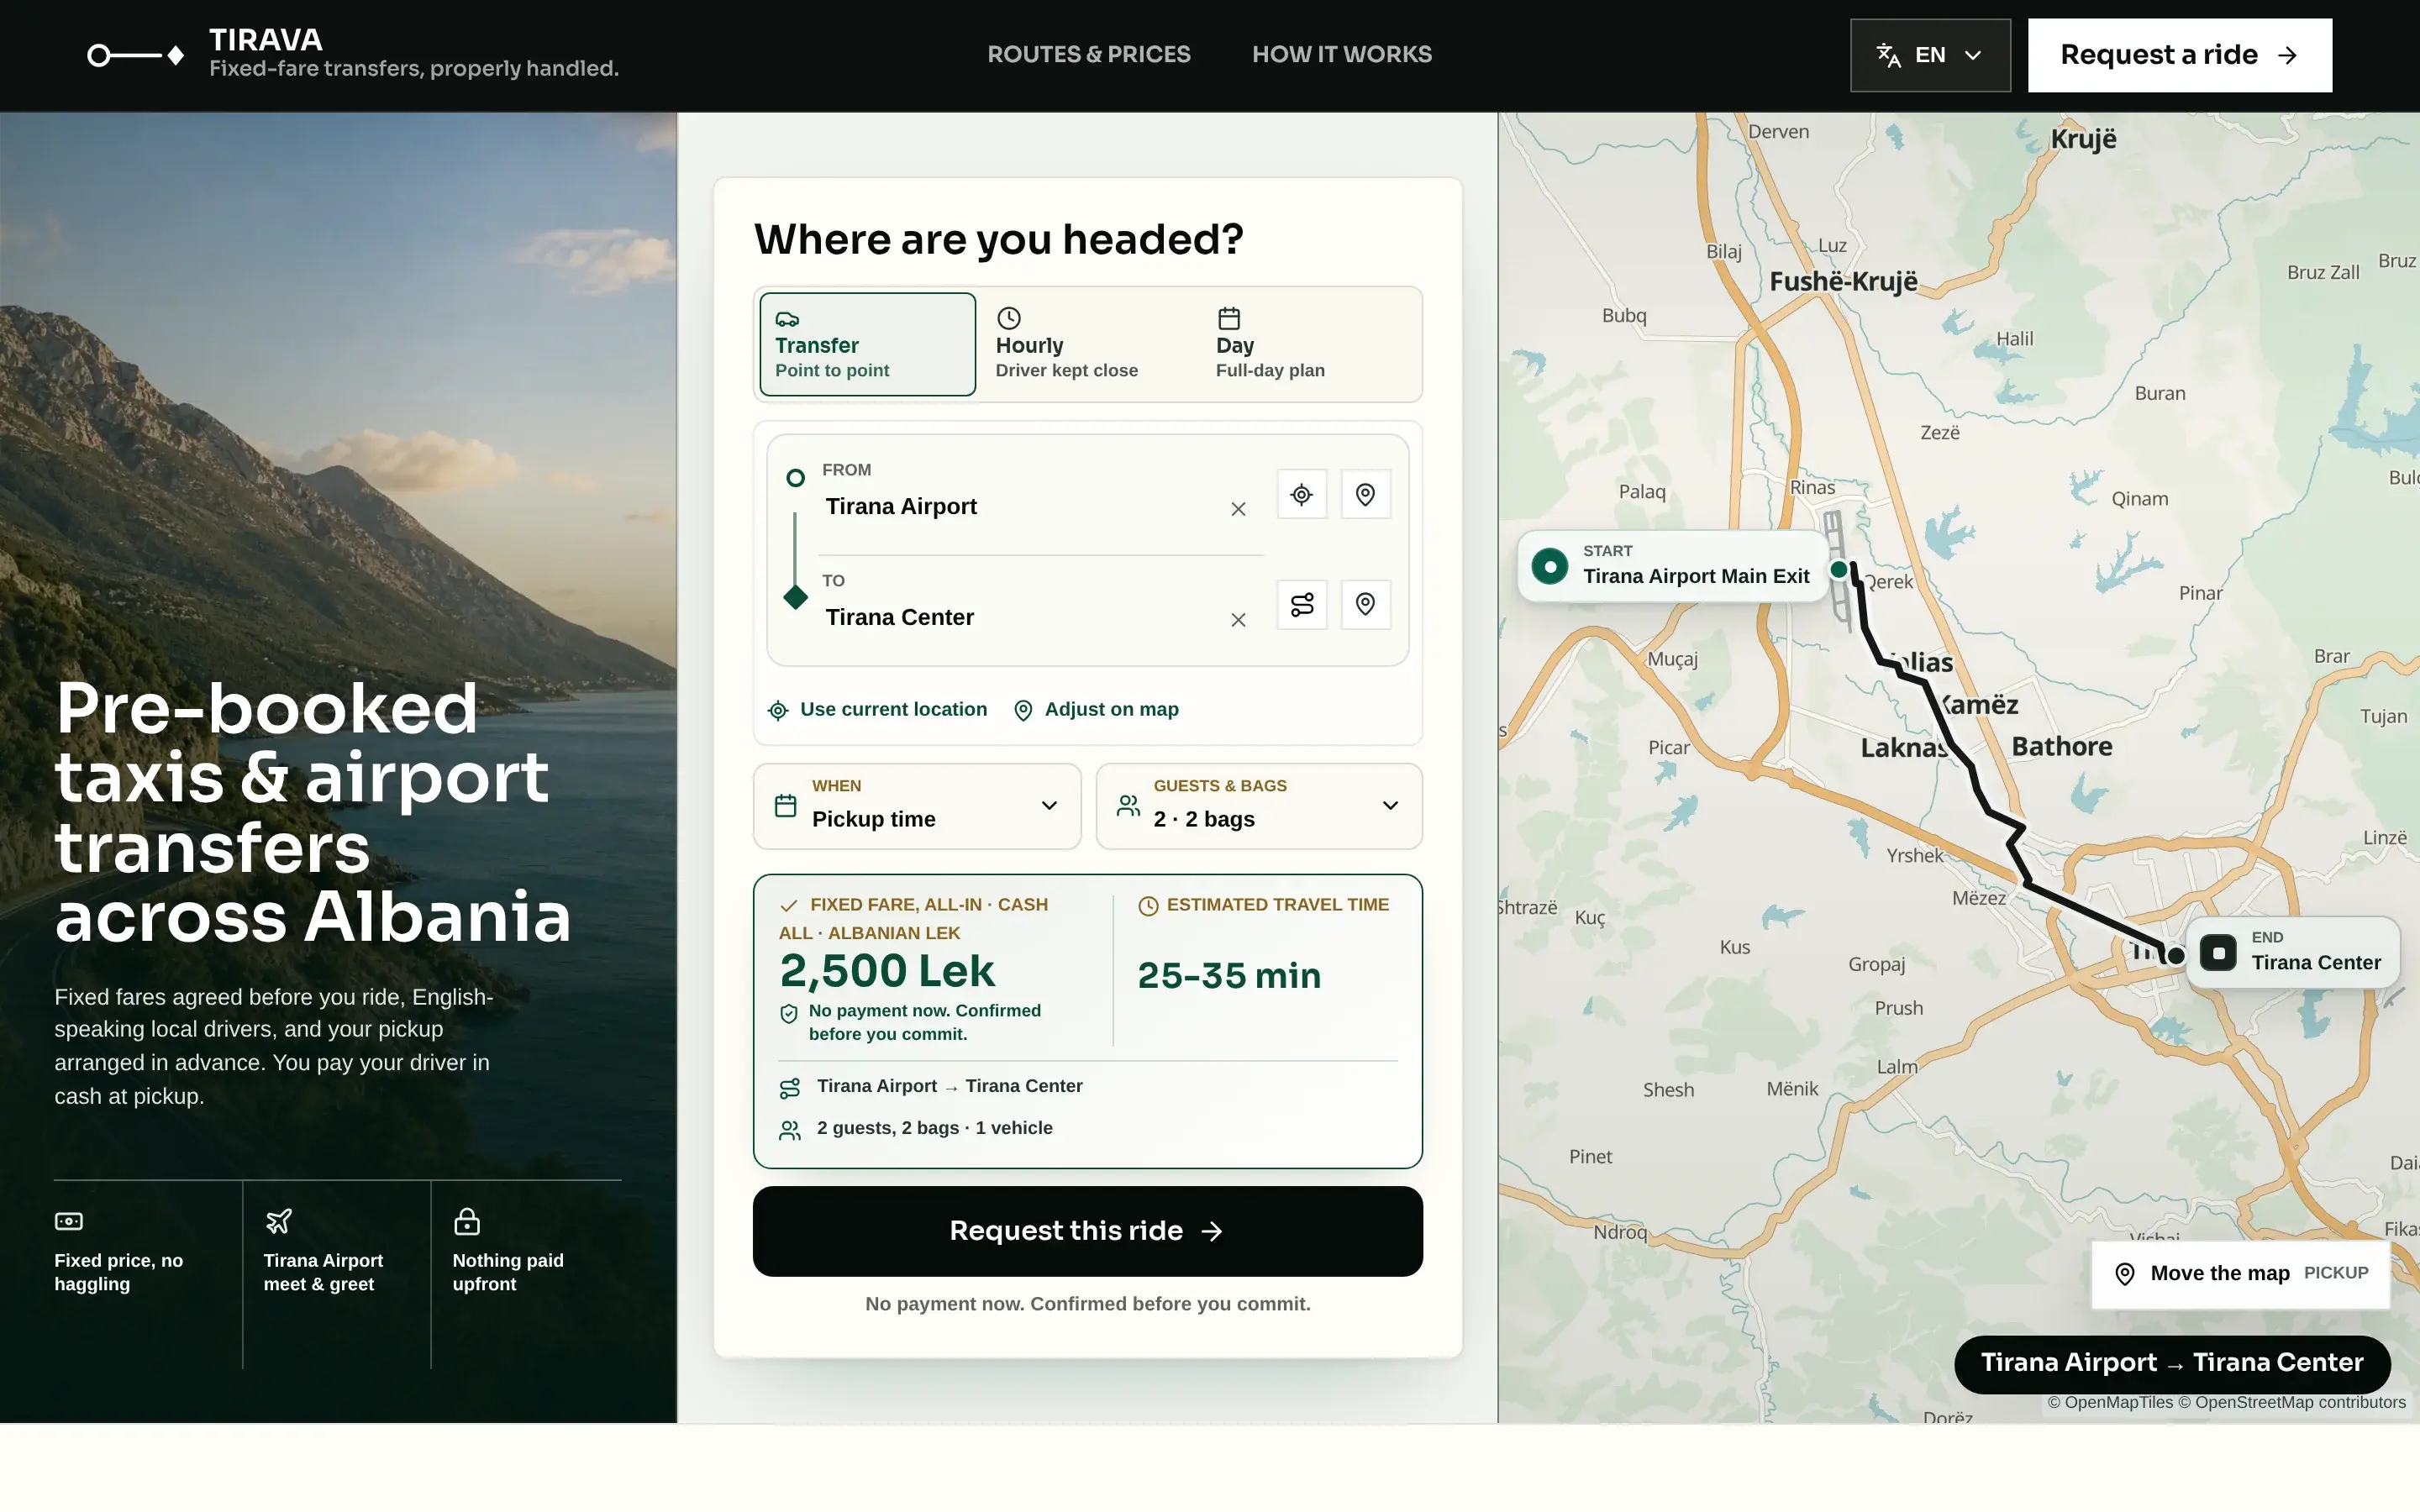
Task: Open ROUTES & PRICES menu
Action: tap(1089, 54)
